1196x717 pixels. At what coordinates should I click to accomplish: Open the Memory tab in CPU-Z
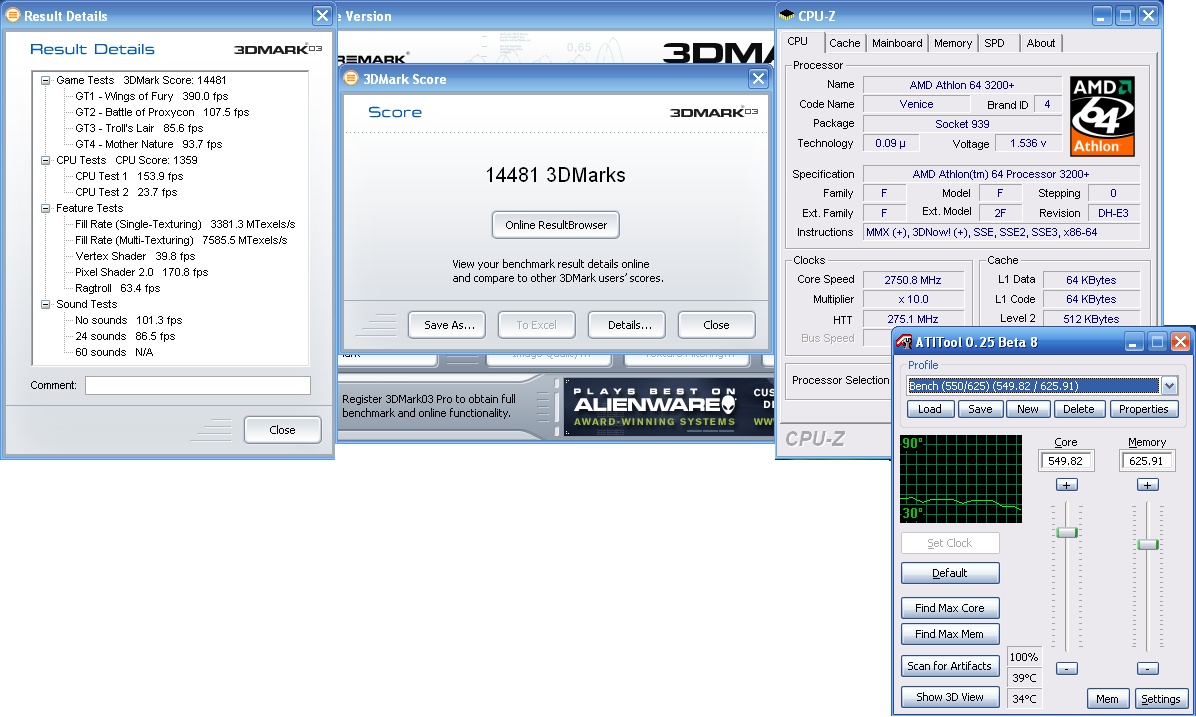(x=953, y=43)
